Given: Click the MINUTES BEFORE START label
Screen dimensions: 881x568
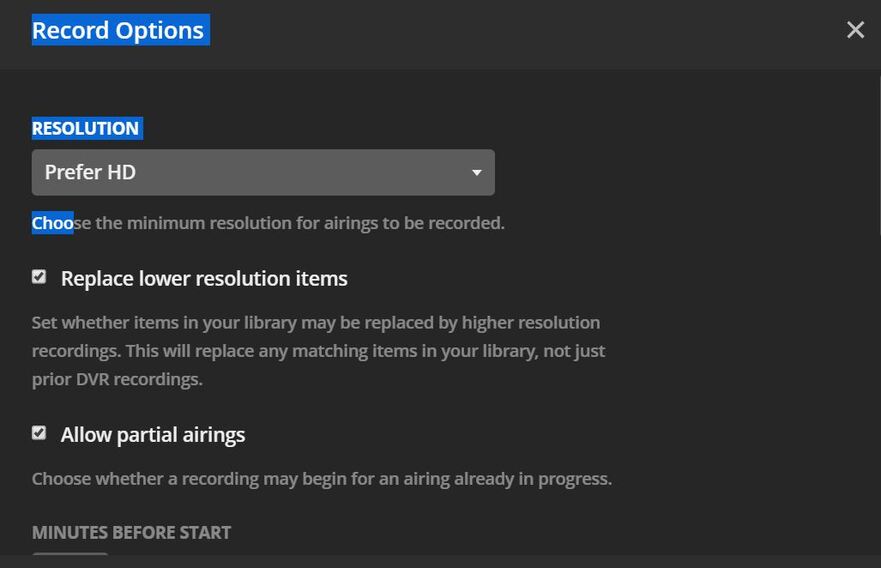Looking at the screenshot, I should click(131, 533).
